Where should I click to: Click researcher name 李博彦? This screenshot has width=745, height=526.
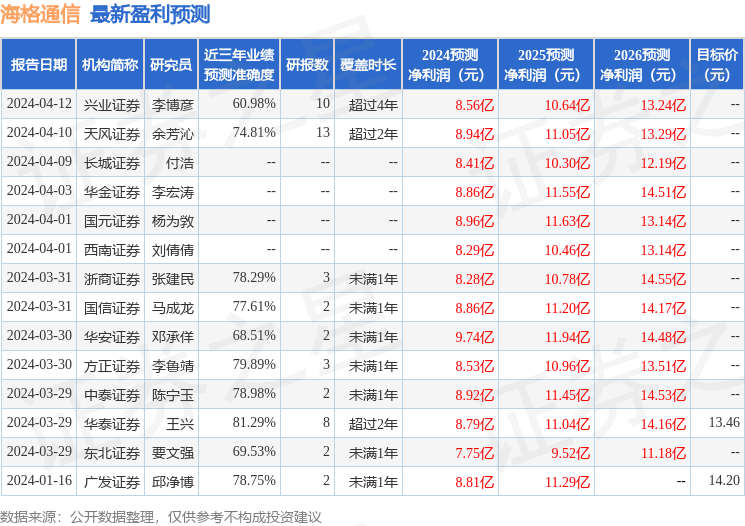pos(172,105)
